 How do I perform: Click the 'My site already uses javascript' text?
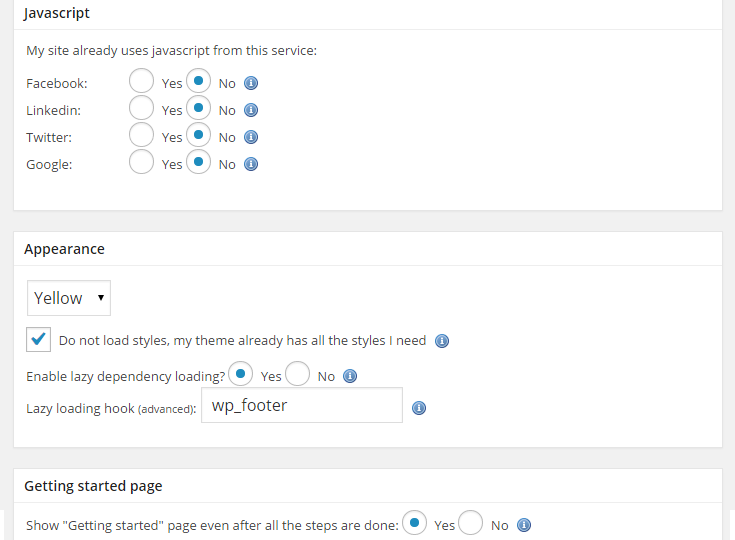pyautogui.click(x=172, y=51)
